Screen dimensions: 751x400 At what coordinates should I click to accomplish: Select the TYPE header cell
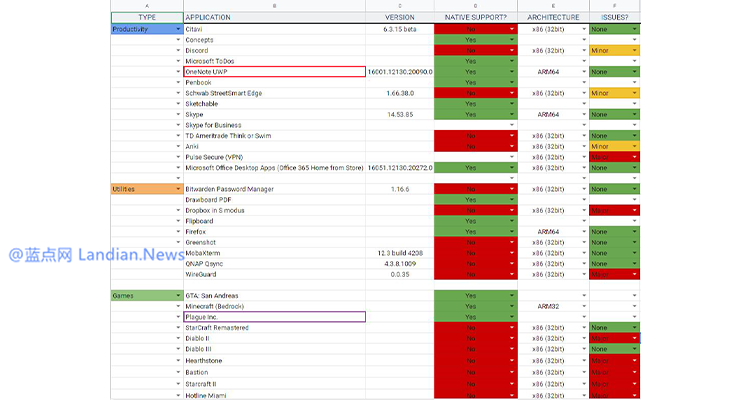click(147, 17)
